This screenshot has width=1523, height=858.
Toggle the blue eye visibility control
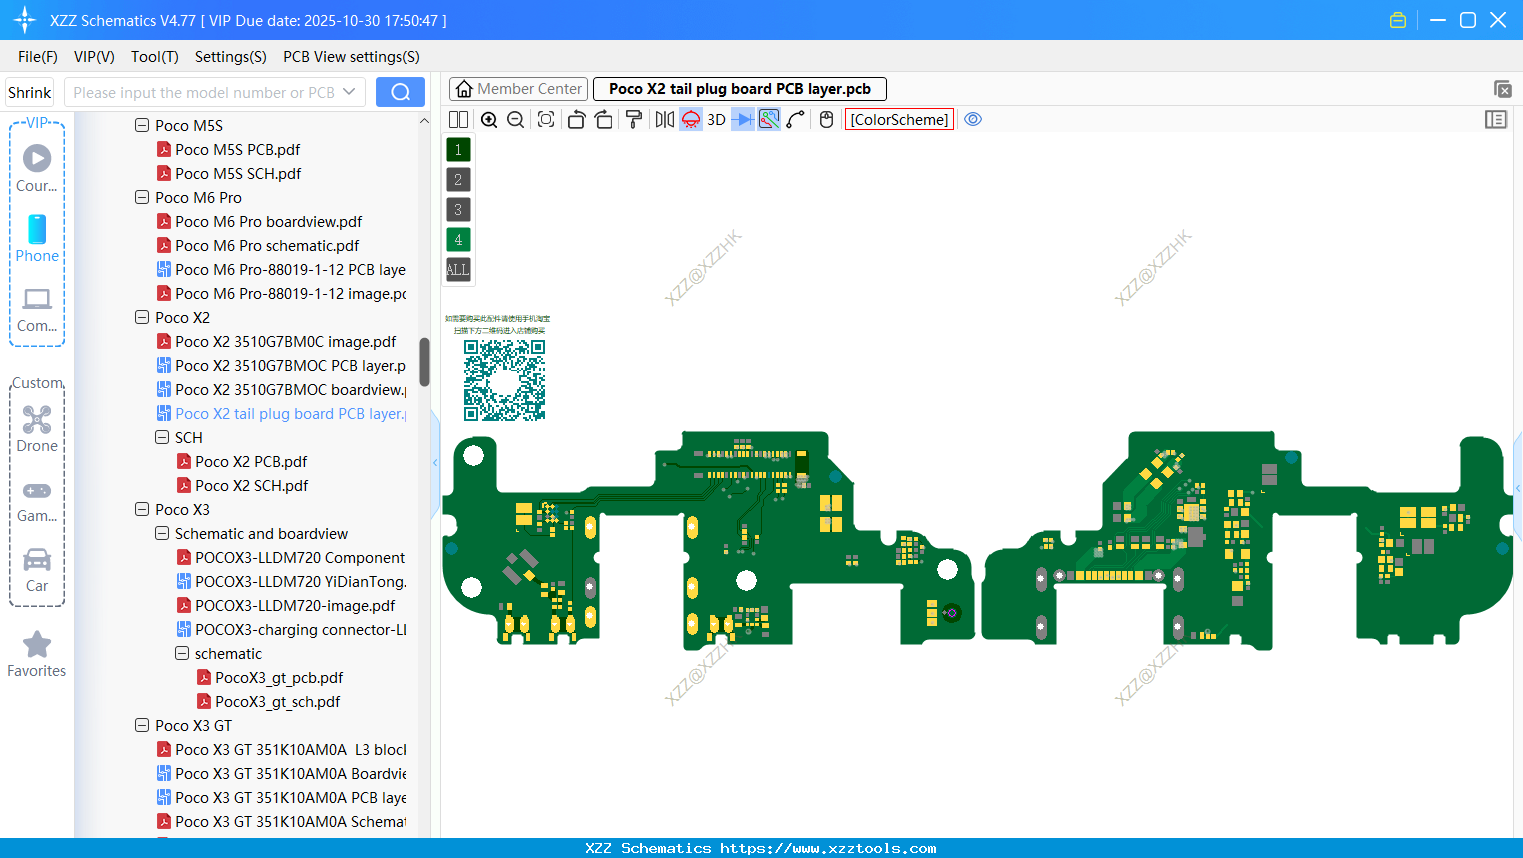973,119
